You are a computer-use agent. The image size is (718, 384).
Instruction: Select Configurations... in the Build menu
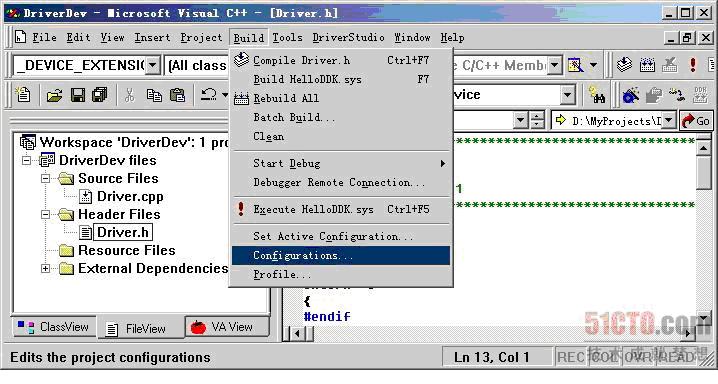click(x=341, y=255)
